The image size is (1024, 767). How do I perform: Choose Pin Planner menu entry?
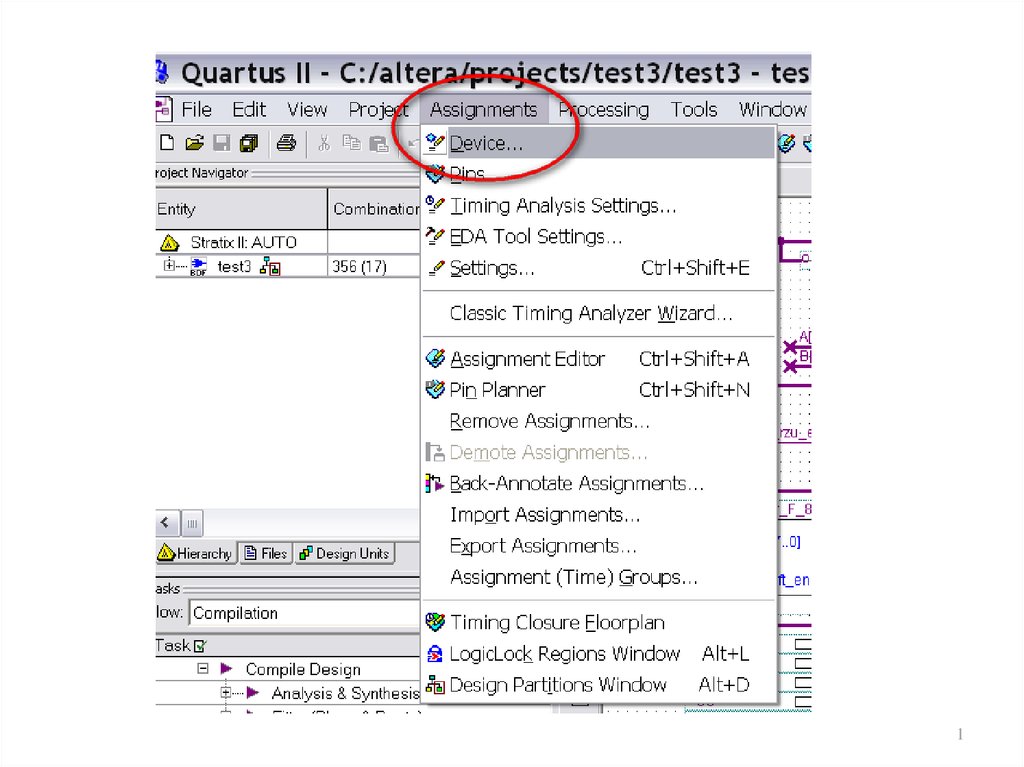tap(497, 390)
